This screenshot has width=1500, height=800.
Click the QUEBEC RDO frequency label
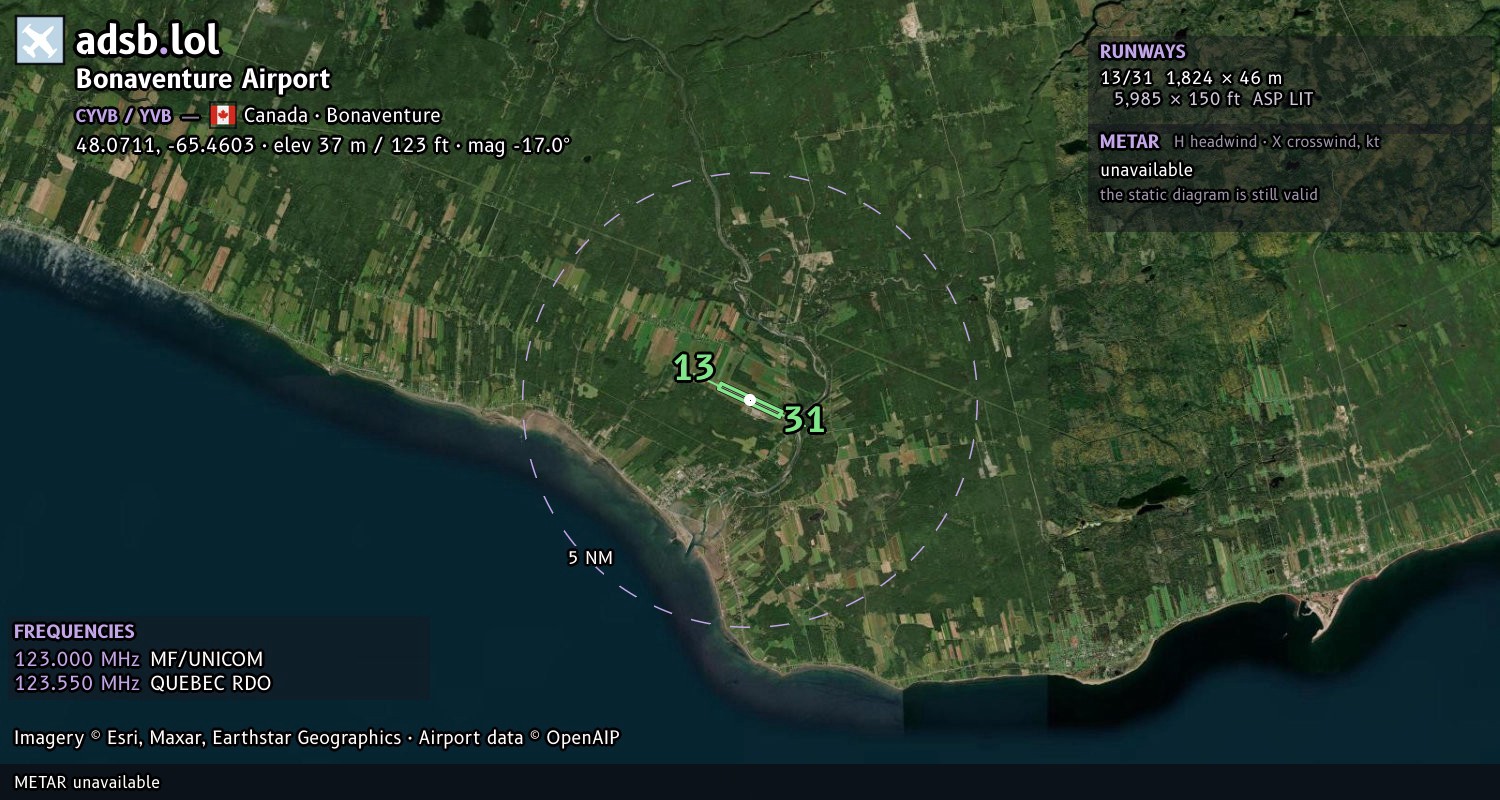tap(210, 684)
